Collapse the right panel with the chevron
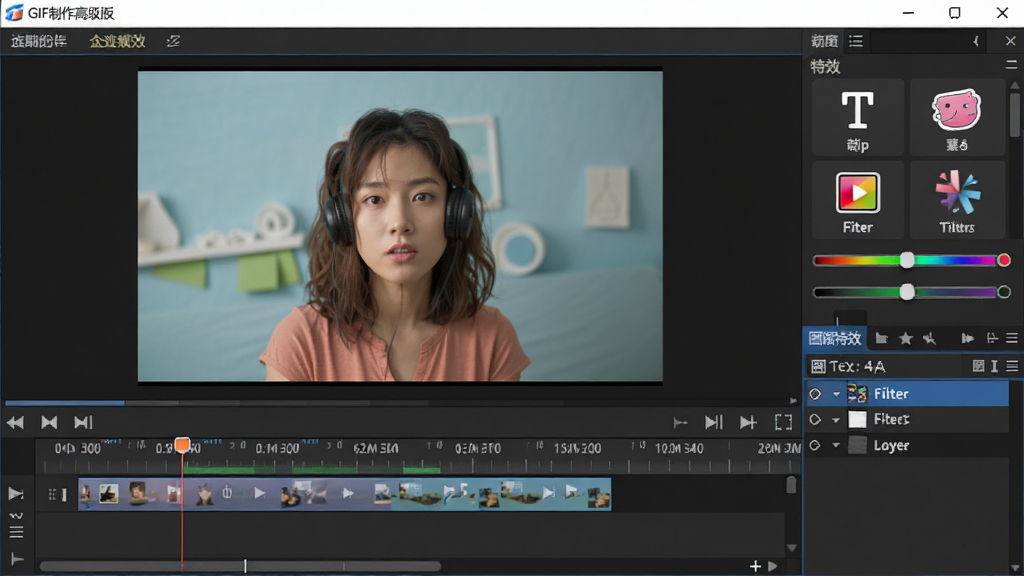The image size is (1024, 576). tap(976, 41)
